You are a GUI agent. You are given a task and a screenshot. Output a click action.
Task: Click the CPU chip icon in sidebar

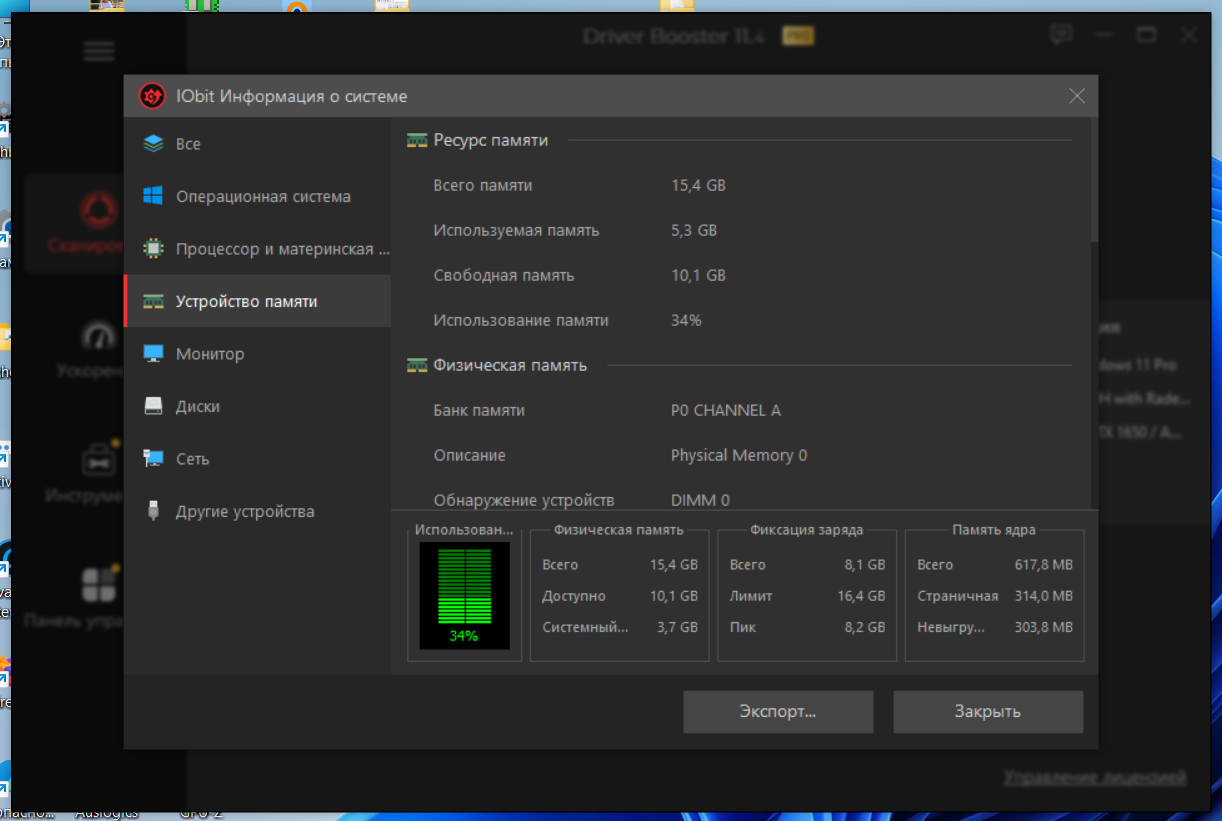(153, 249)
